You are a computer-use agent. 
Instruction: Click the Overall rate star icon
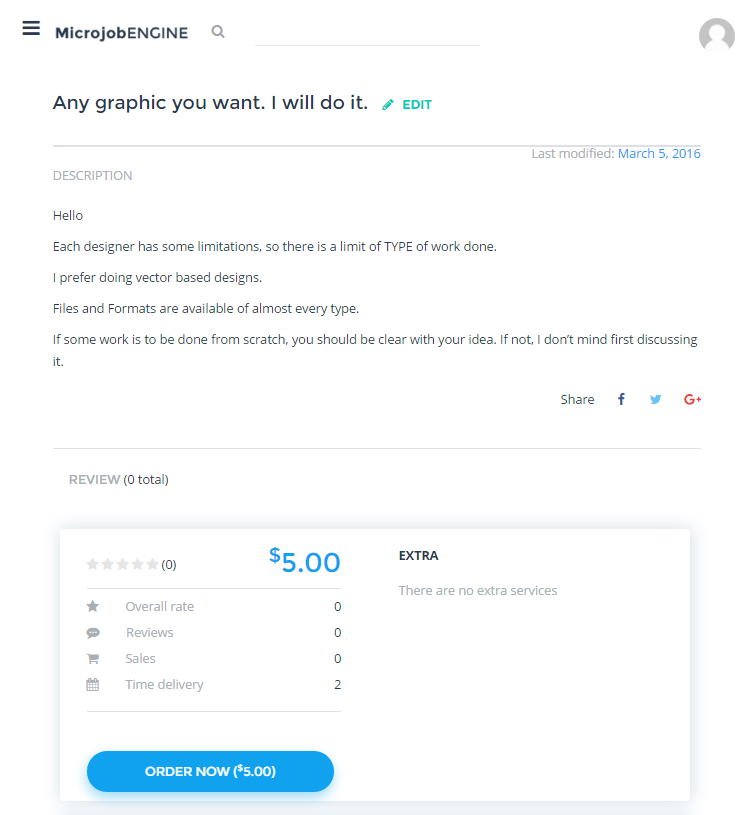(93, 606)
